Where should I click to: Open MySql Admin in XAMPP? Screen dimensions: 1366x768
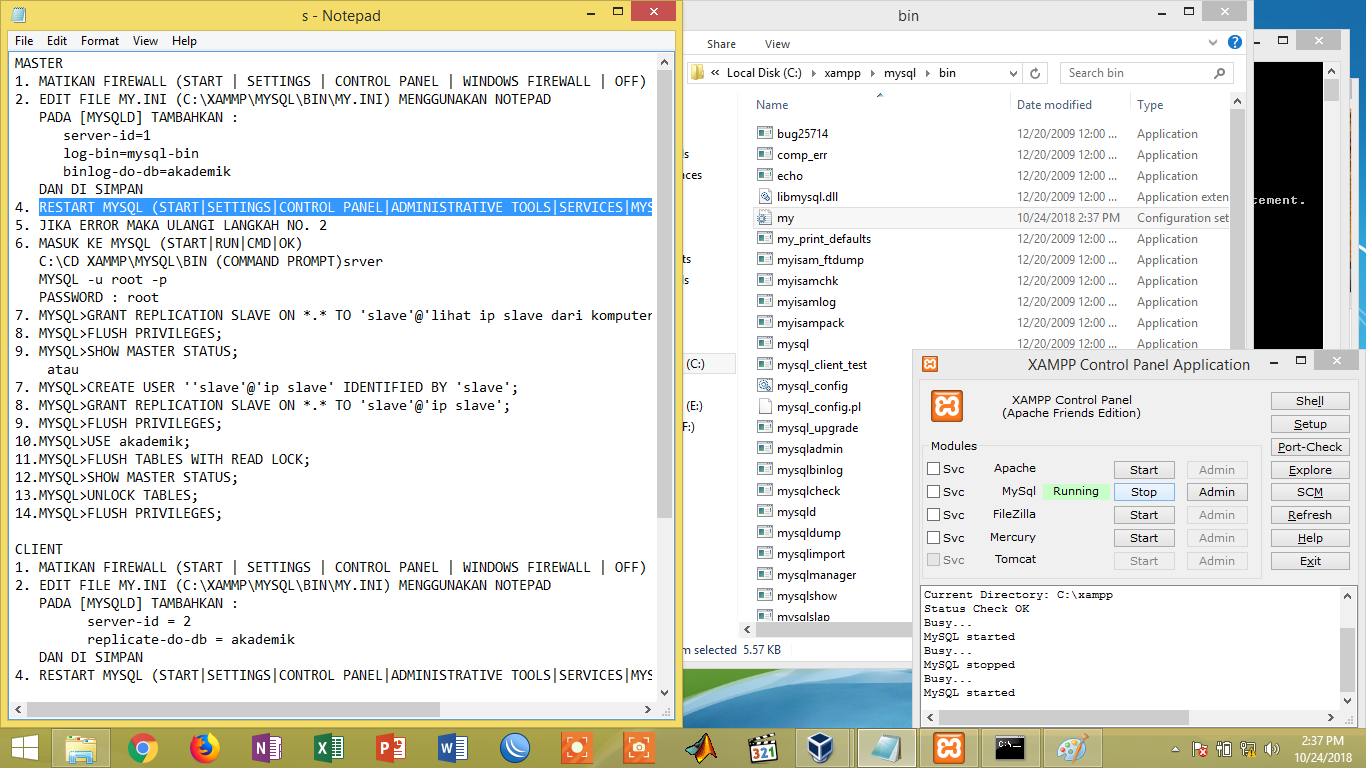pos(1217,492)
